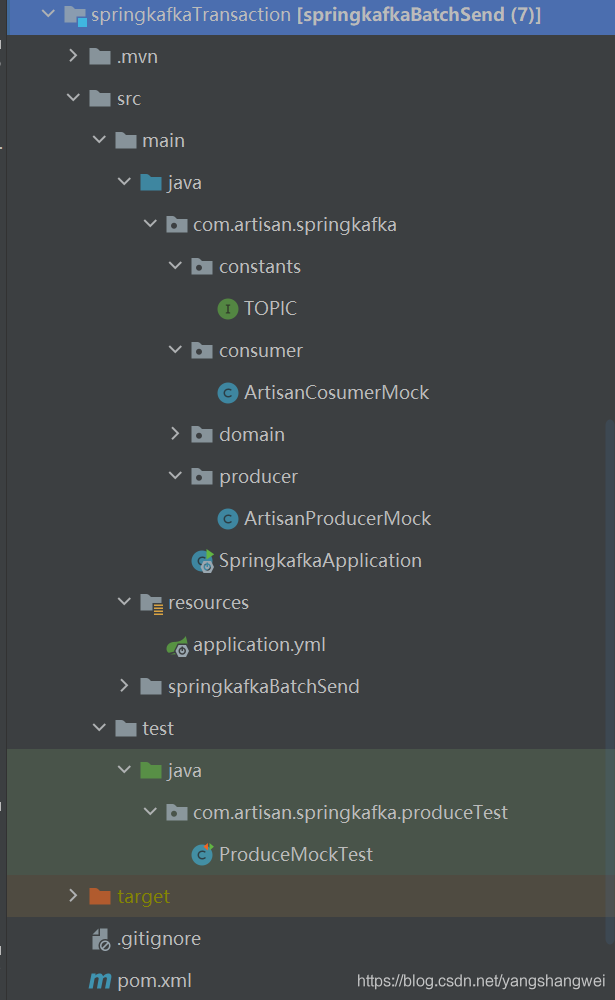The width and height of the screenshot is (615, 1000).
Task: Click the ArtisanProducerMock class icon
Action: tap(228, 519)
